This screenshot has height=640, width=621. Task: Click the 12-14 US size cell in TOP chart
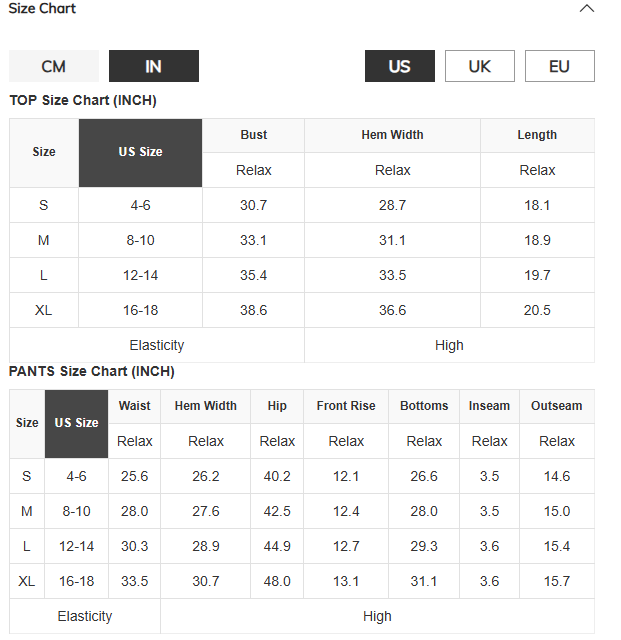pyautogui.click(x=140, y=275)
